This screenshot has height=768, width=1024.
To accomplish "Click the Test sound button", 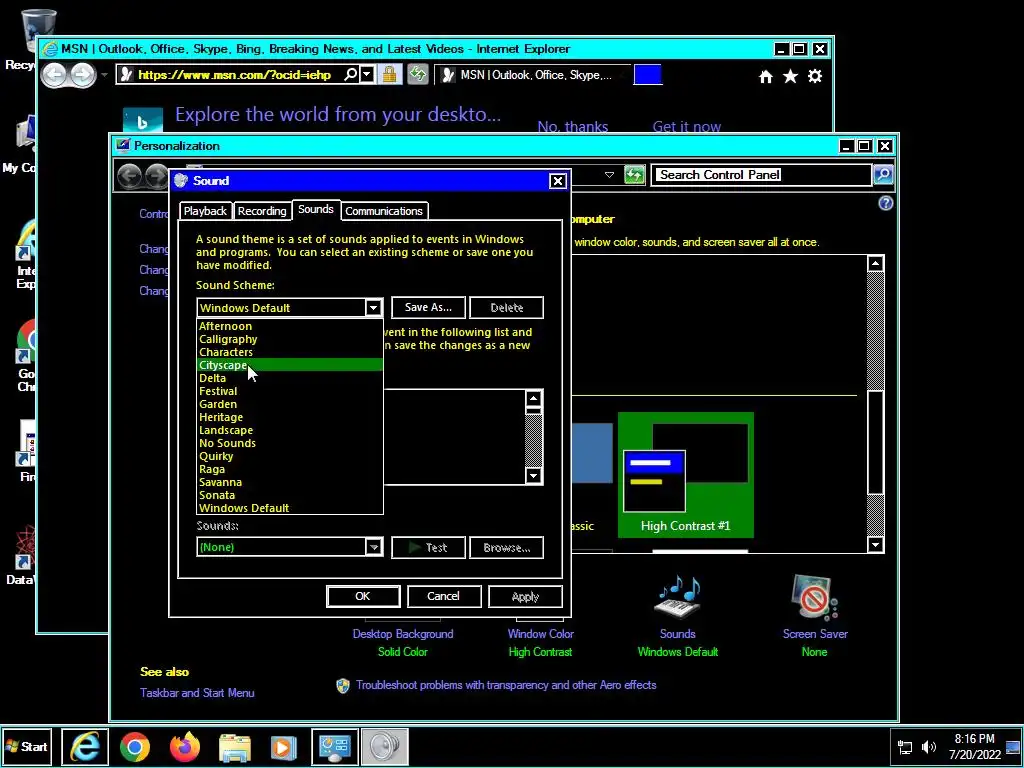I will coord(428,548).
